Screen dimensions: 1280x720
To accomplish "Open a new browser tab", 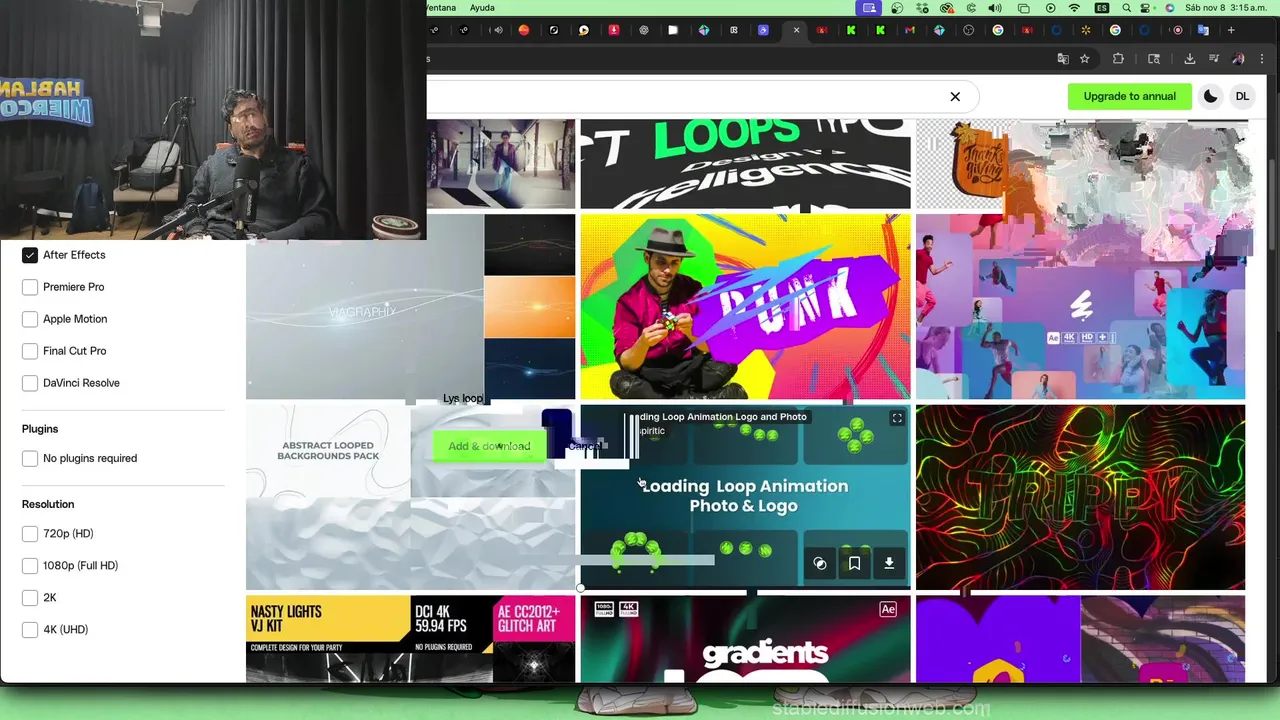I will coord(1231,30).
